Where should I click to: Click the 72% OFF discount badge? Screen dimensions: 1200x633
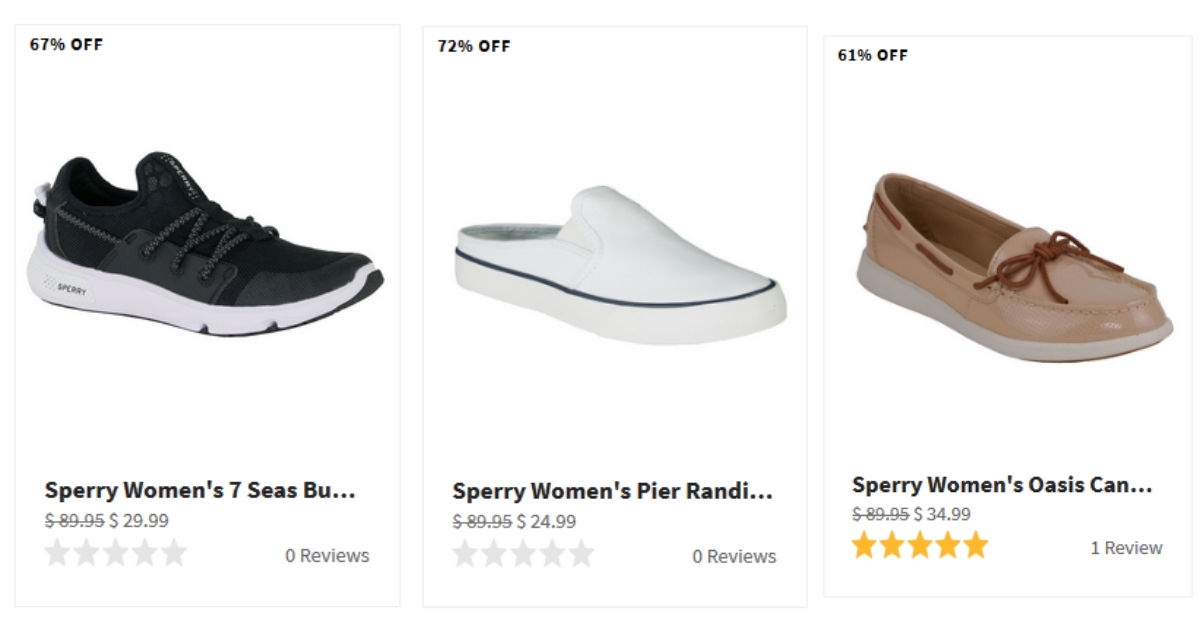pos(474,46)
